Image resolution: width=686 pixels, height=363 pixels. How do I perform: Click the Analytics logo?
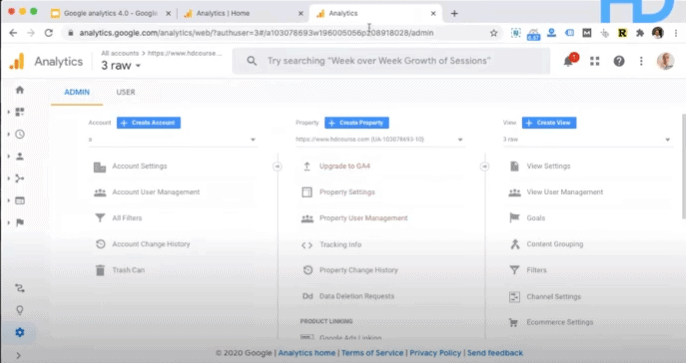(x=17, y=61)
